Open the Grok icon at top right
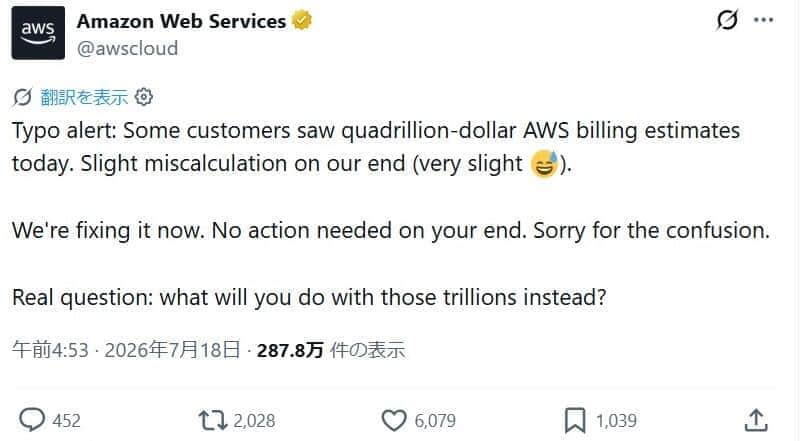 [x=726, y=20]
